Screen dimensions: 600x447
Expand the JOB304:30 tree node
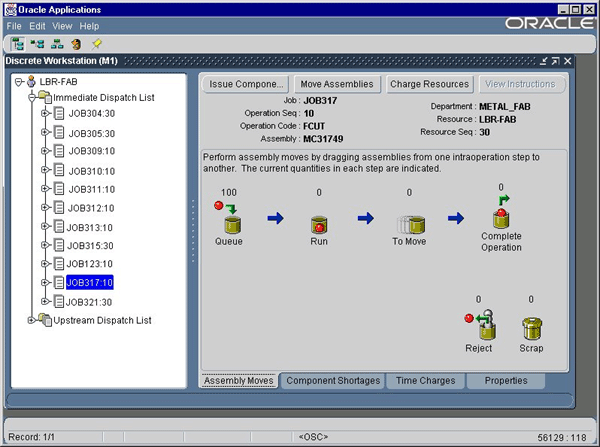point(45,113)
